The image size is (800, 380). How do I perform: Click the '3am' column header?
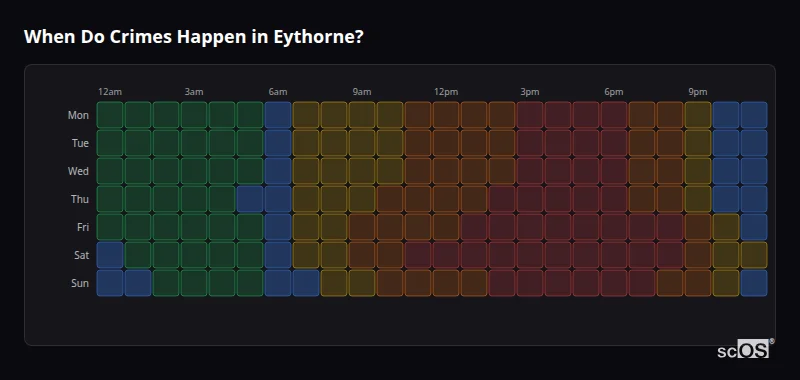click(x=194, y=92)
